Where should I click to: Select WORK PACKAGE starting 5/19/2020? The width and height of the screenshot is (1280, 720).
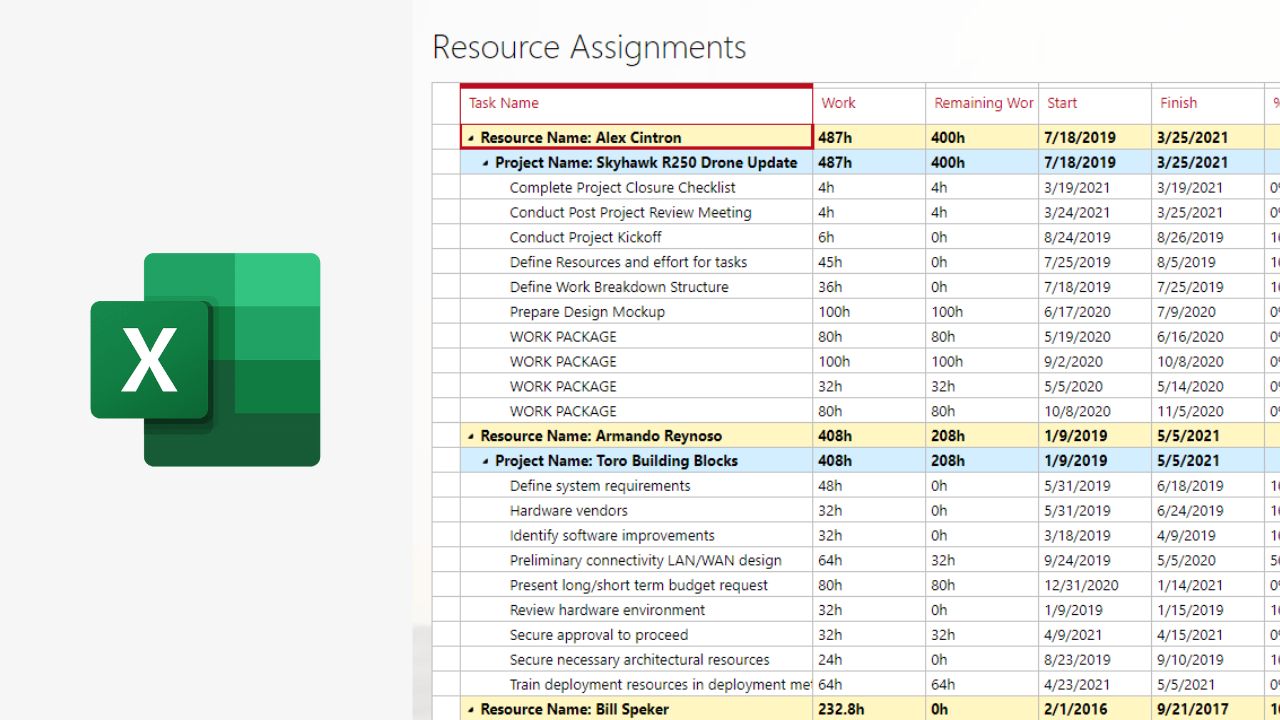coord(563,337)
